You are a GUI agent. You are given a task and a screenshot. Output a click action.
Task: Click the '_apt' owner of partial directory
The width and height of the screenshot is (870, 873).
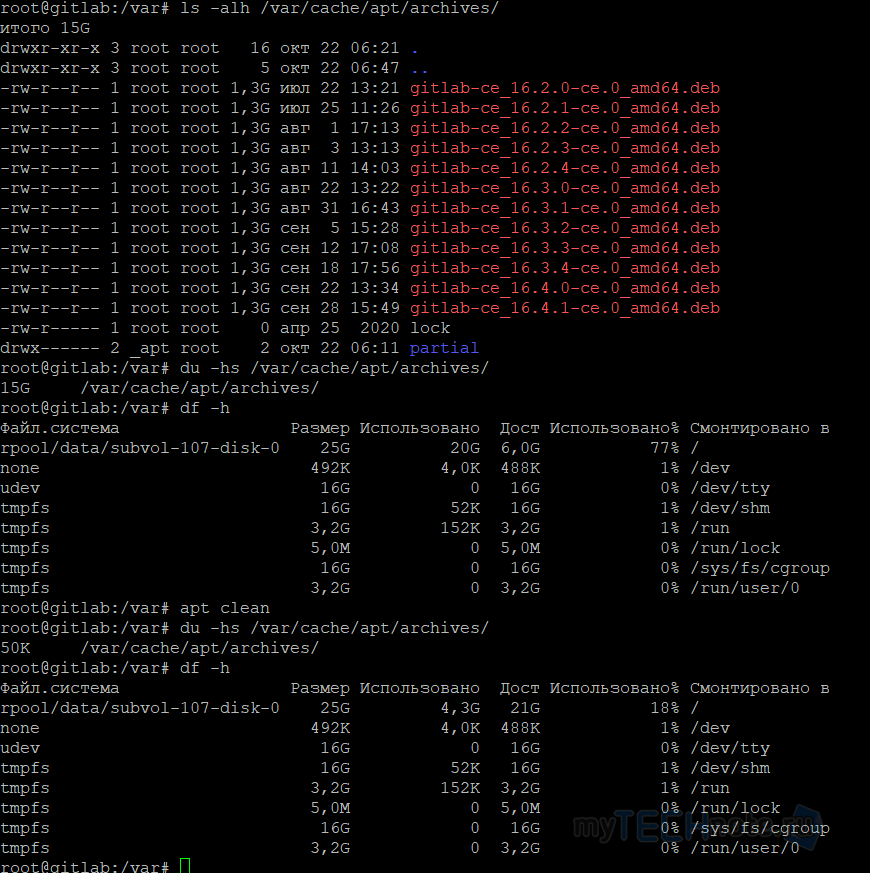[x=150, y=349]
